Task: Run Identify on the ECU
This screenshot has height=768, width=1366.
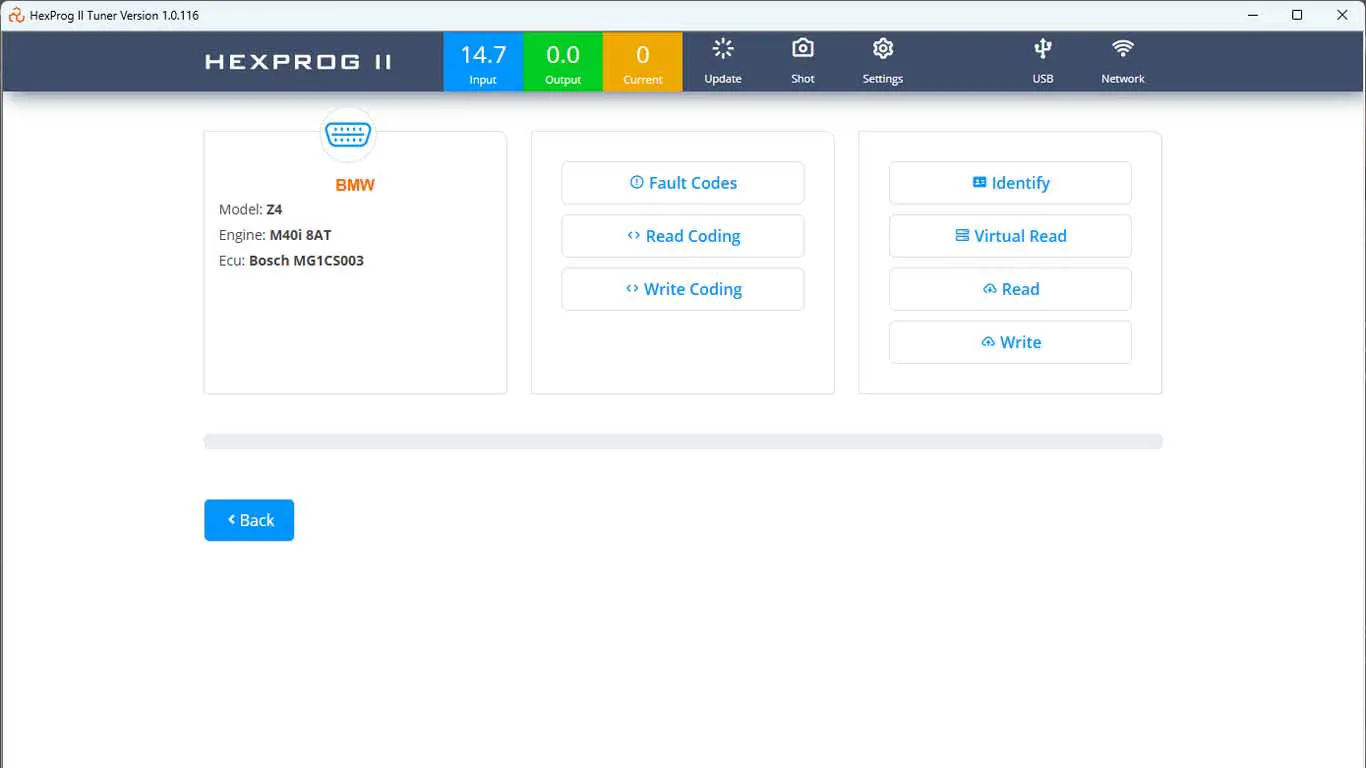Action: click(x=1010, y=183)
